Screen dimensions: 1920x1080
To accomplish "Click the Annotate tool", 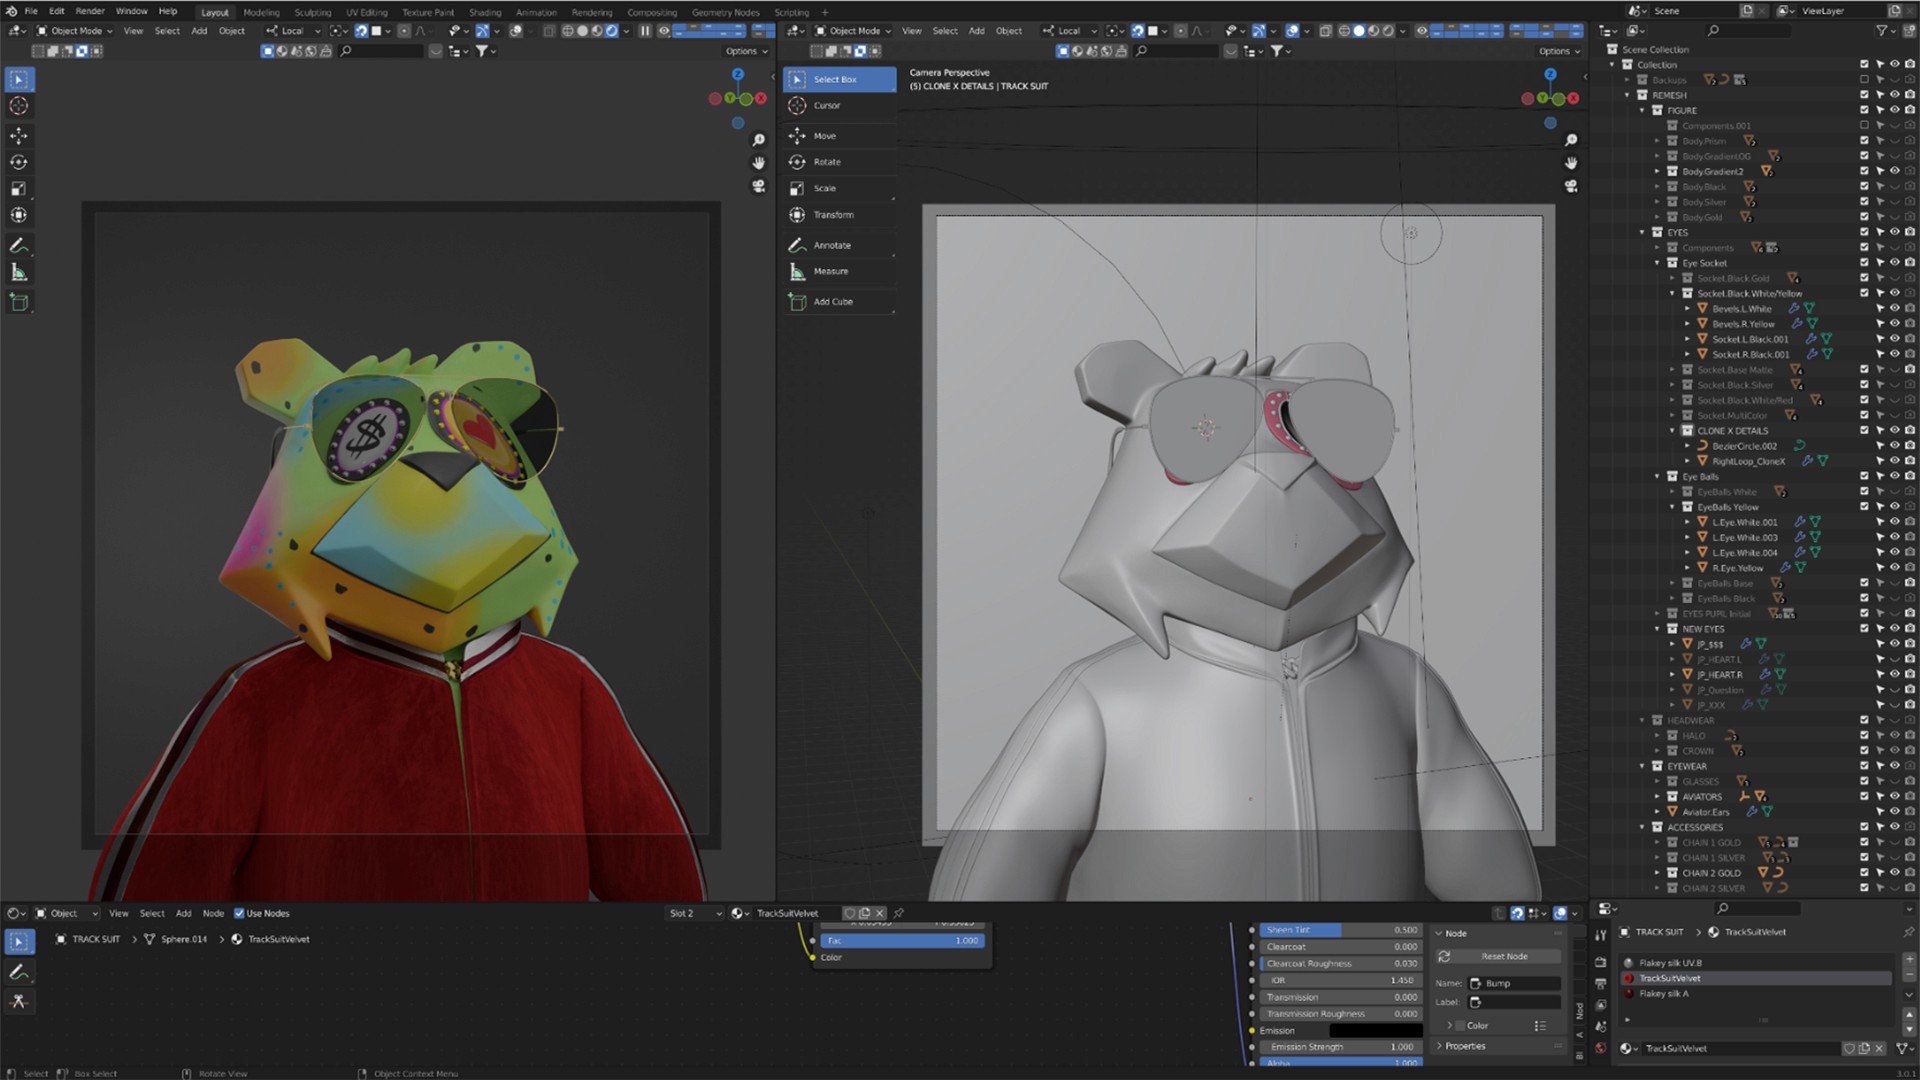I will tap(831, 245).
